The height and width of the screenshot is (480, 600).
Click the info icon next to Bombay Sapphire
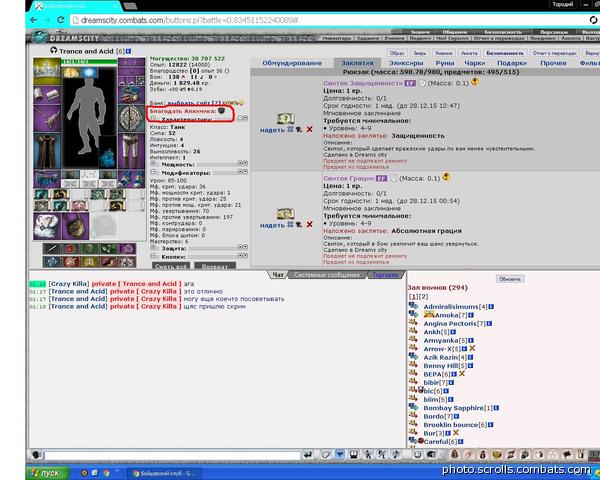pos(496,408)
